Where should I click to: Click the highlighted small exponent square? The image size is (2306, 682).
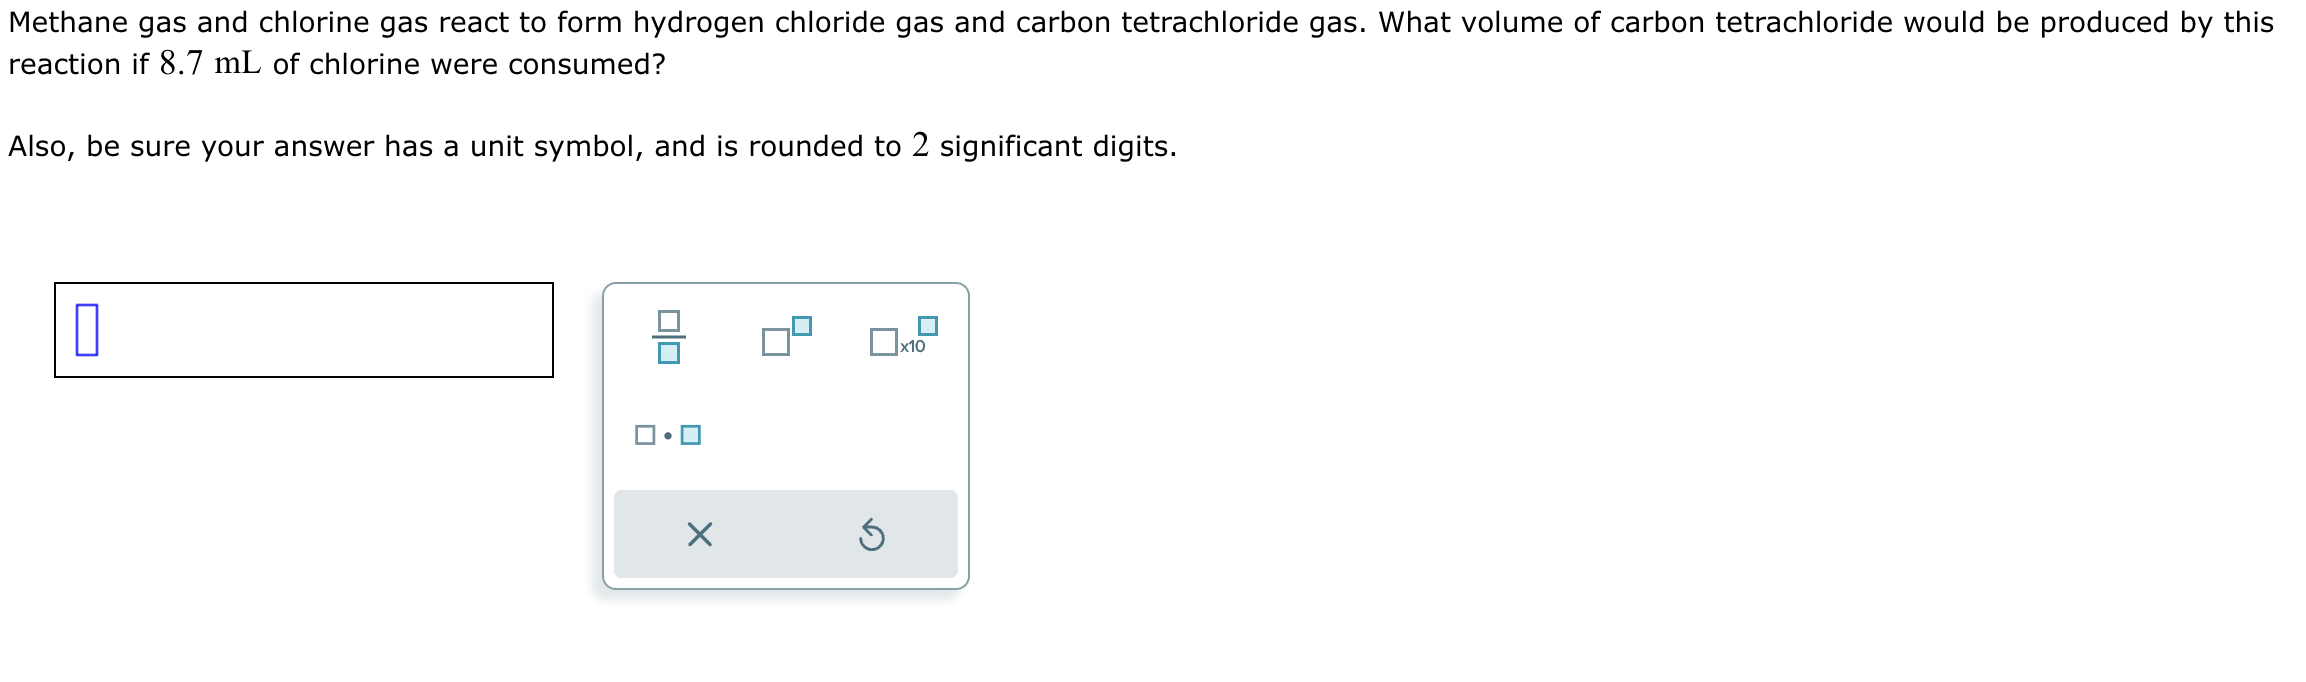[x=803, y=325]
